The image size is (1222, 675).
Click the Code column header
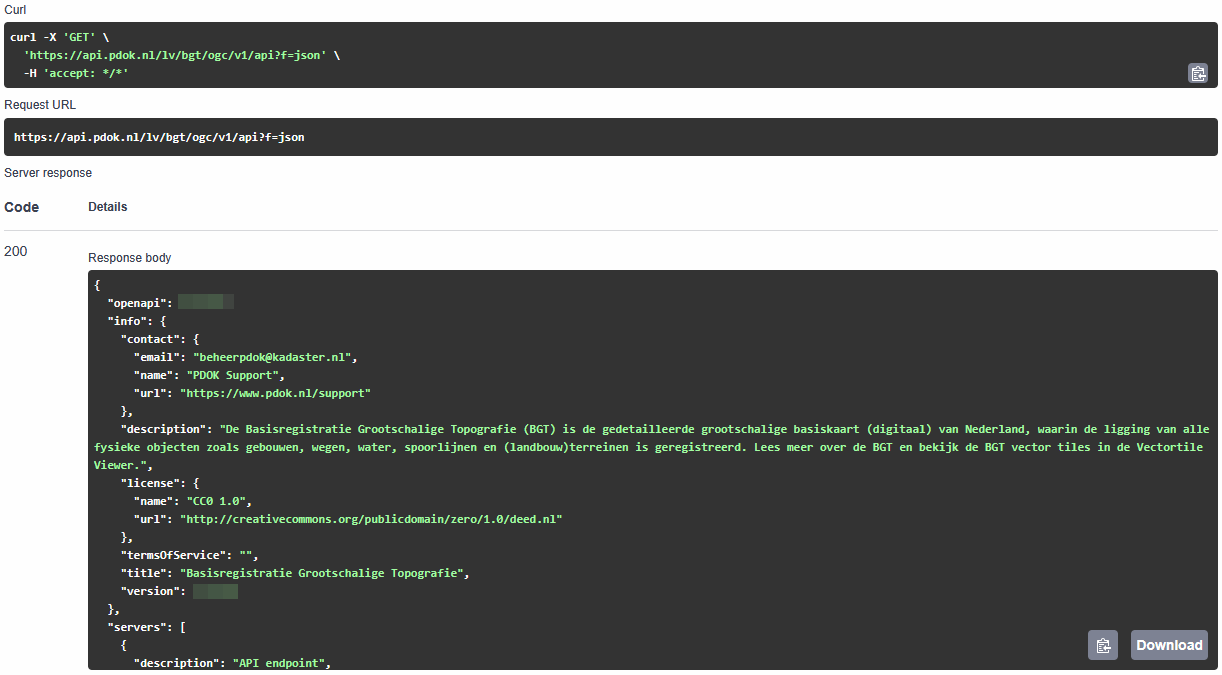pos(21,207)
